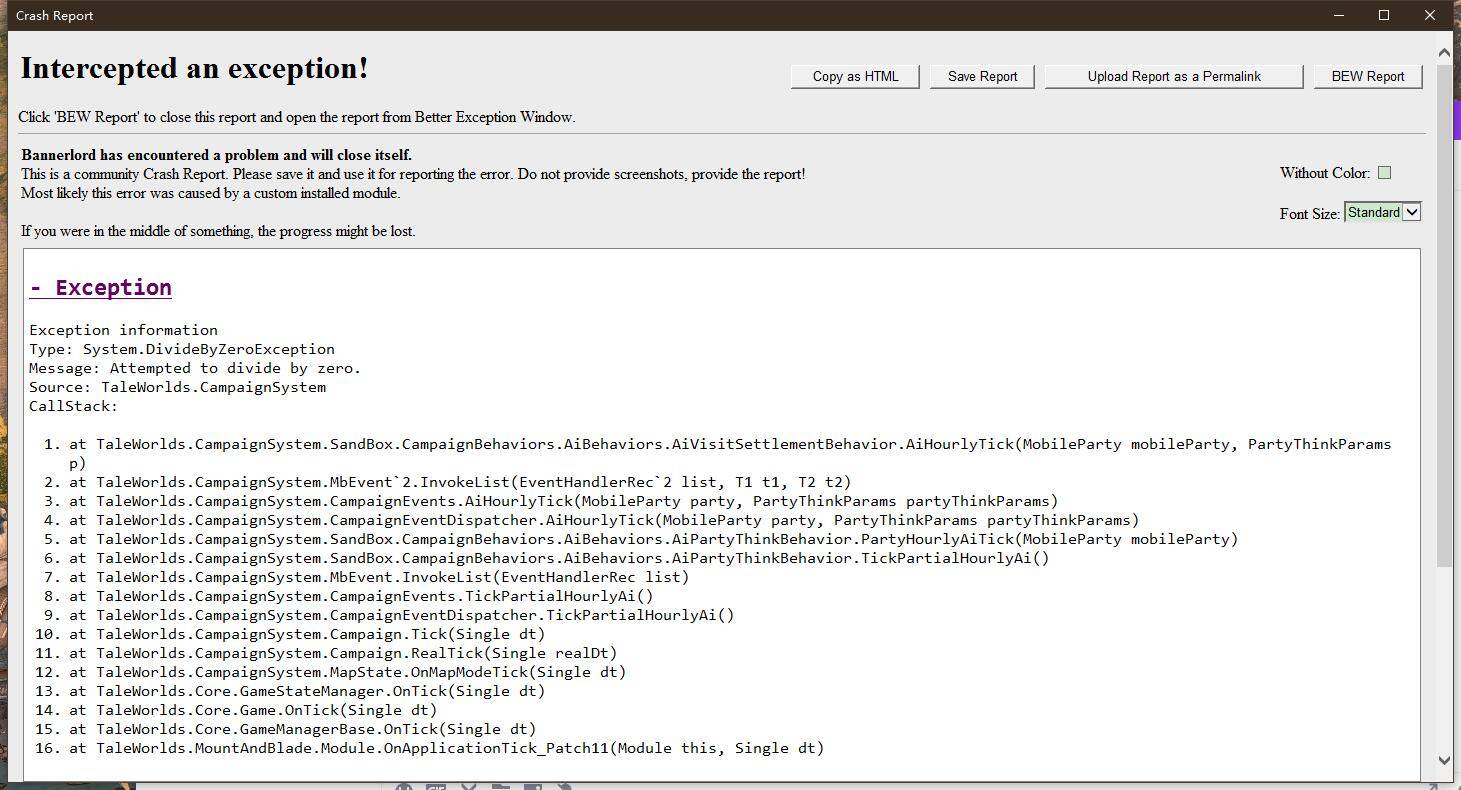Click the vertical scrollbar's up arrow
Screen dimensions: 1461x790
(1443, 53)
